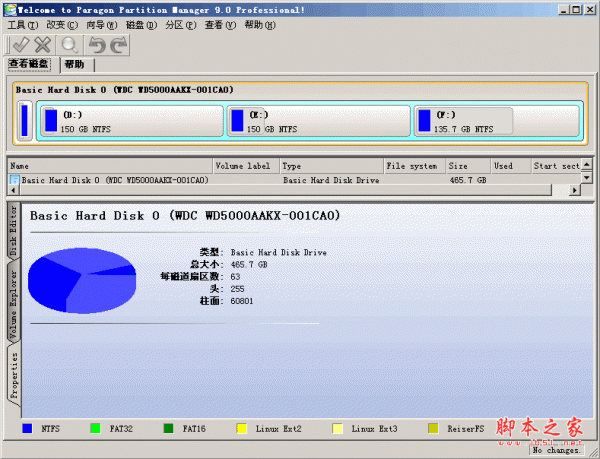Click the olive ReiserFS legend swatch

(433, 428)
